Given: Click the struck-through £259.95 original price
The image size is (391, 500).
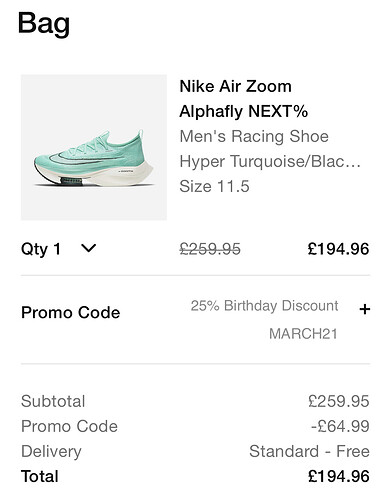Looking at the screenshot, I should pyautogui.click(x=210, y=249).
